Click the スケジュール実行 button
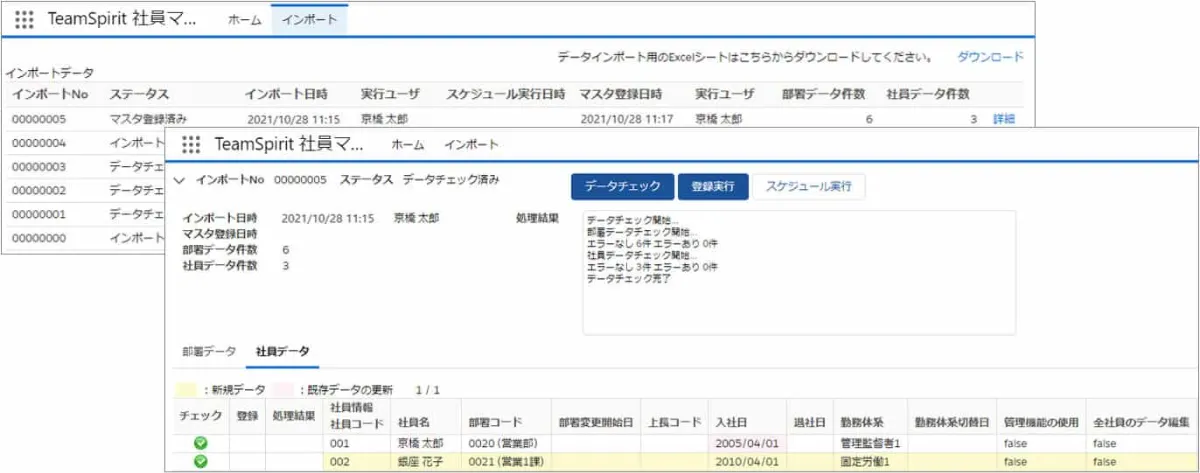The width and height of the screenshot is (1200, 473). 809,187
